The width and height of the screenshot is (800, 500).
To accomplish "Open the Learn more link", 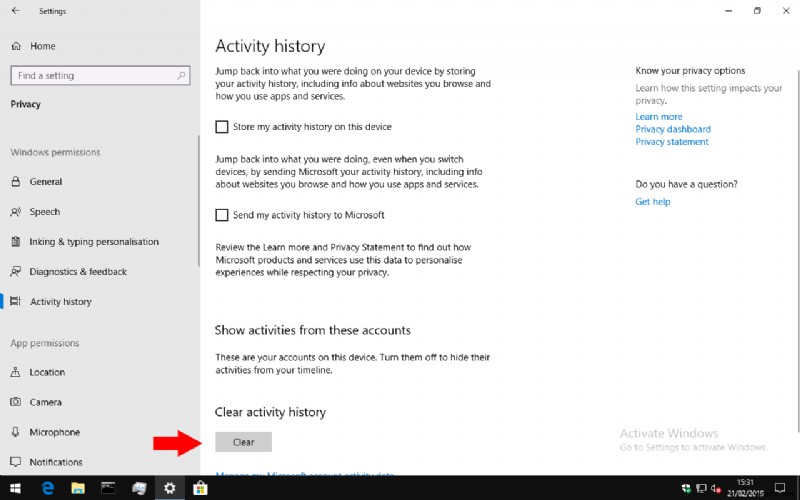I will point(659,116).
